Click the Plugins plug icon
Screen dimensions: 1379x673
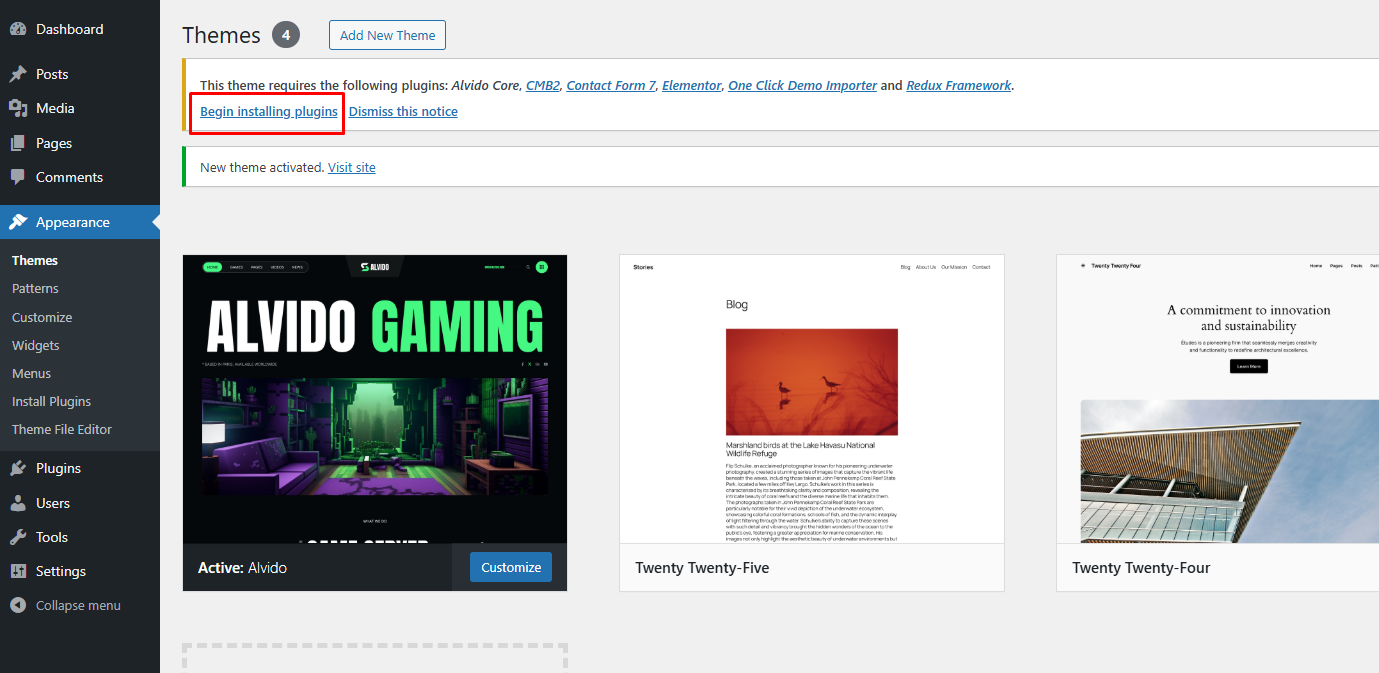tap(18, 468)
